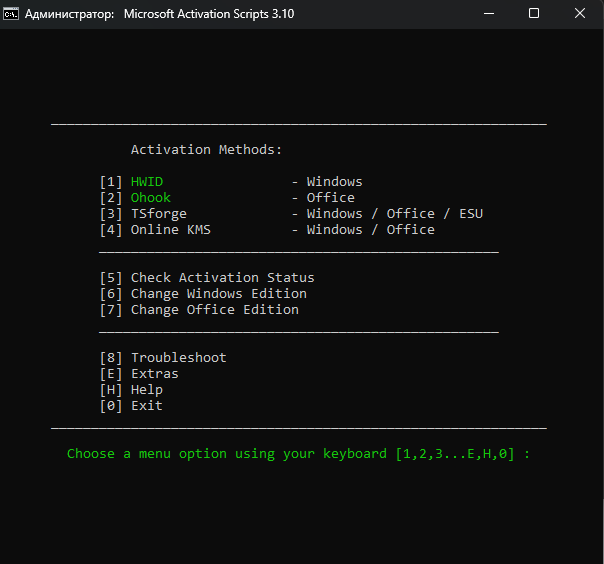Click "Windows / Office / ESU" description
This screenshot has width=604, height=564.
coord(394,214)
